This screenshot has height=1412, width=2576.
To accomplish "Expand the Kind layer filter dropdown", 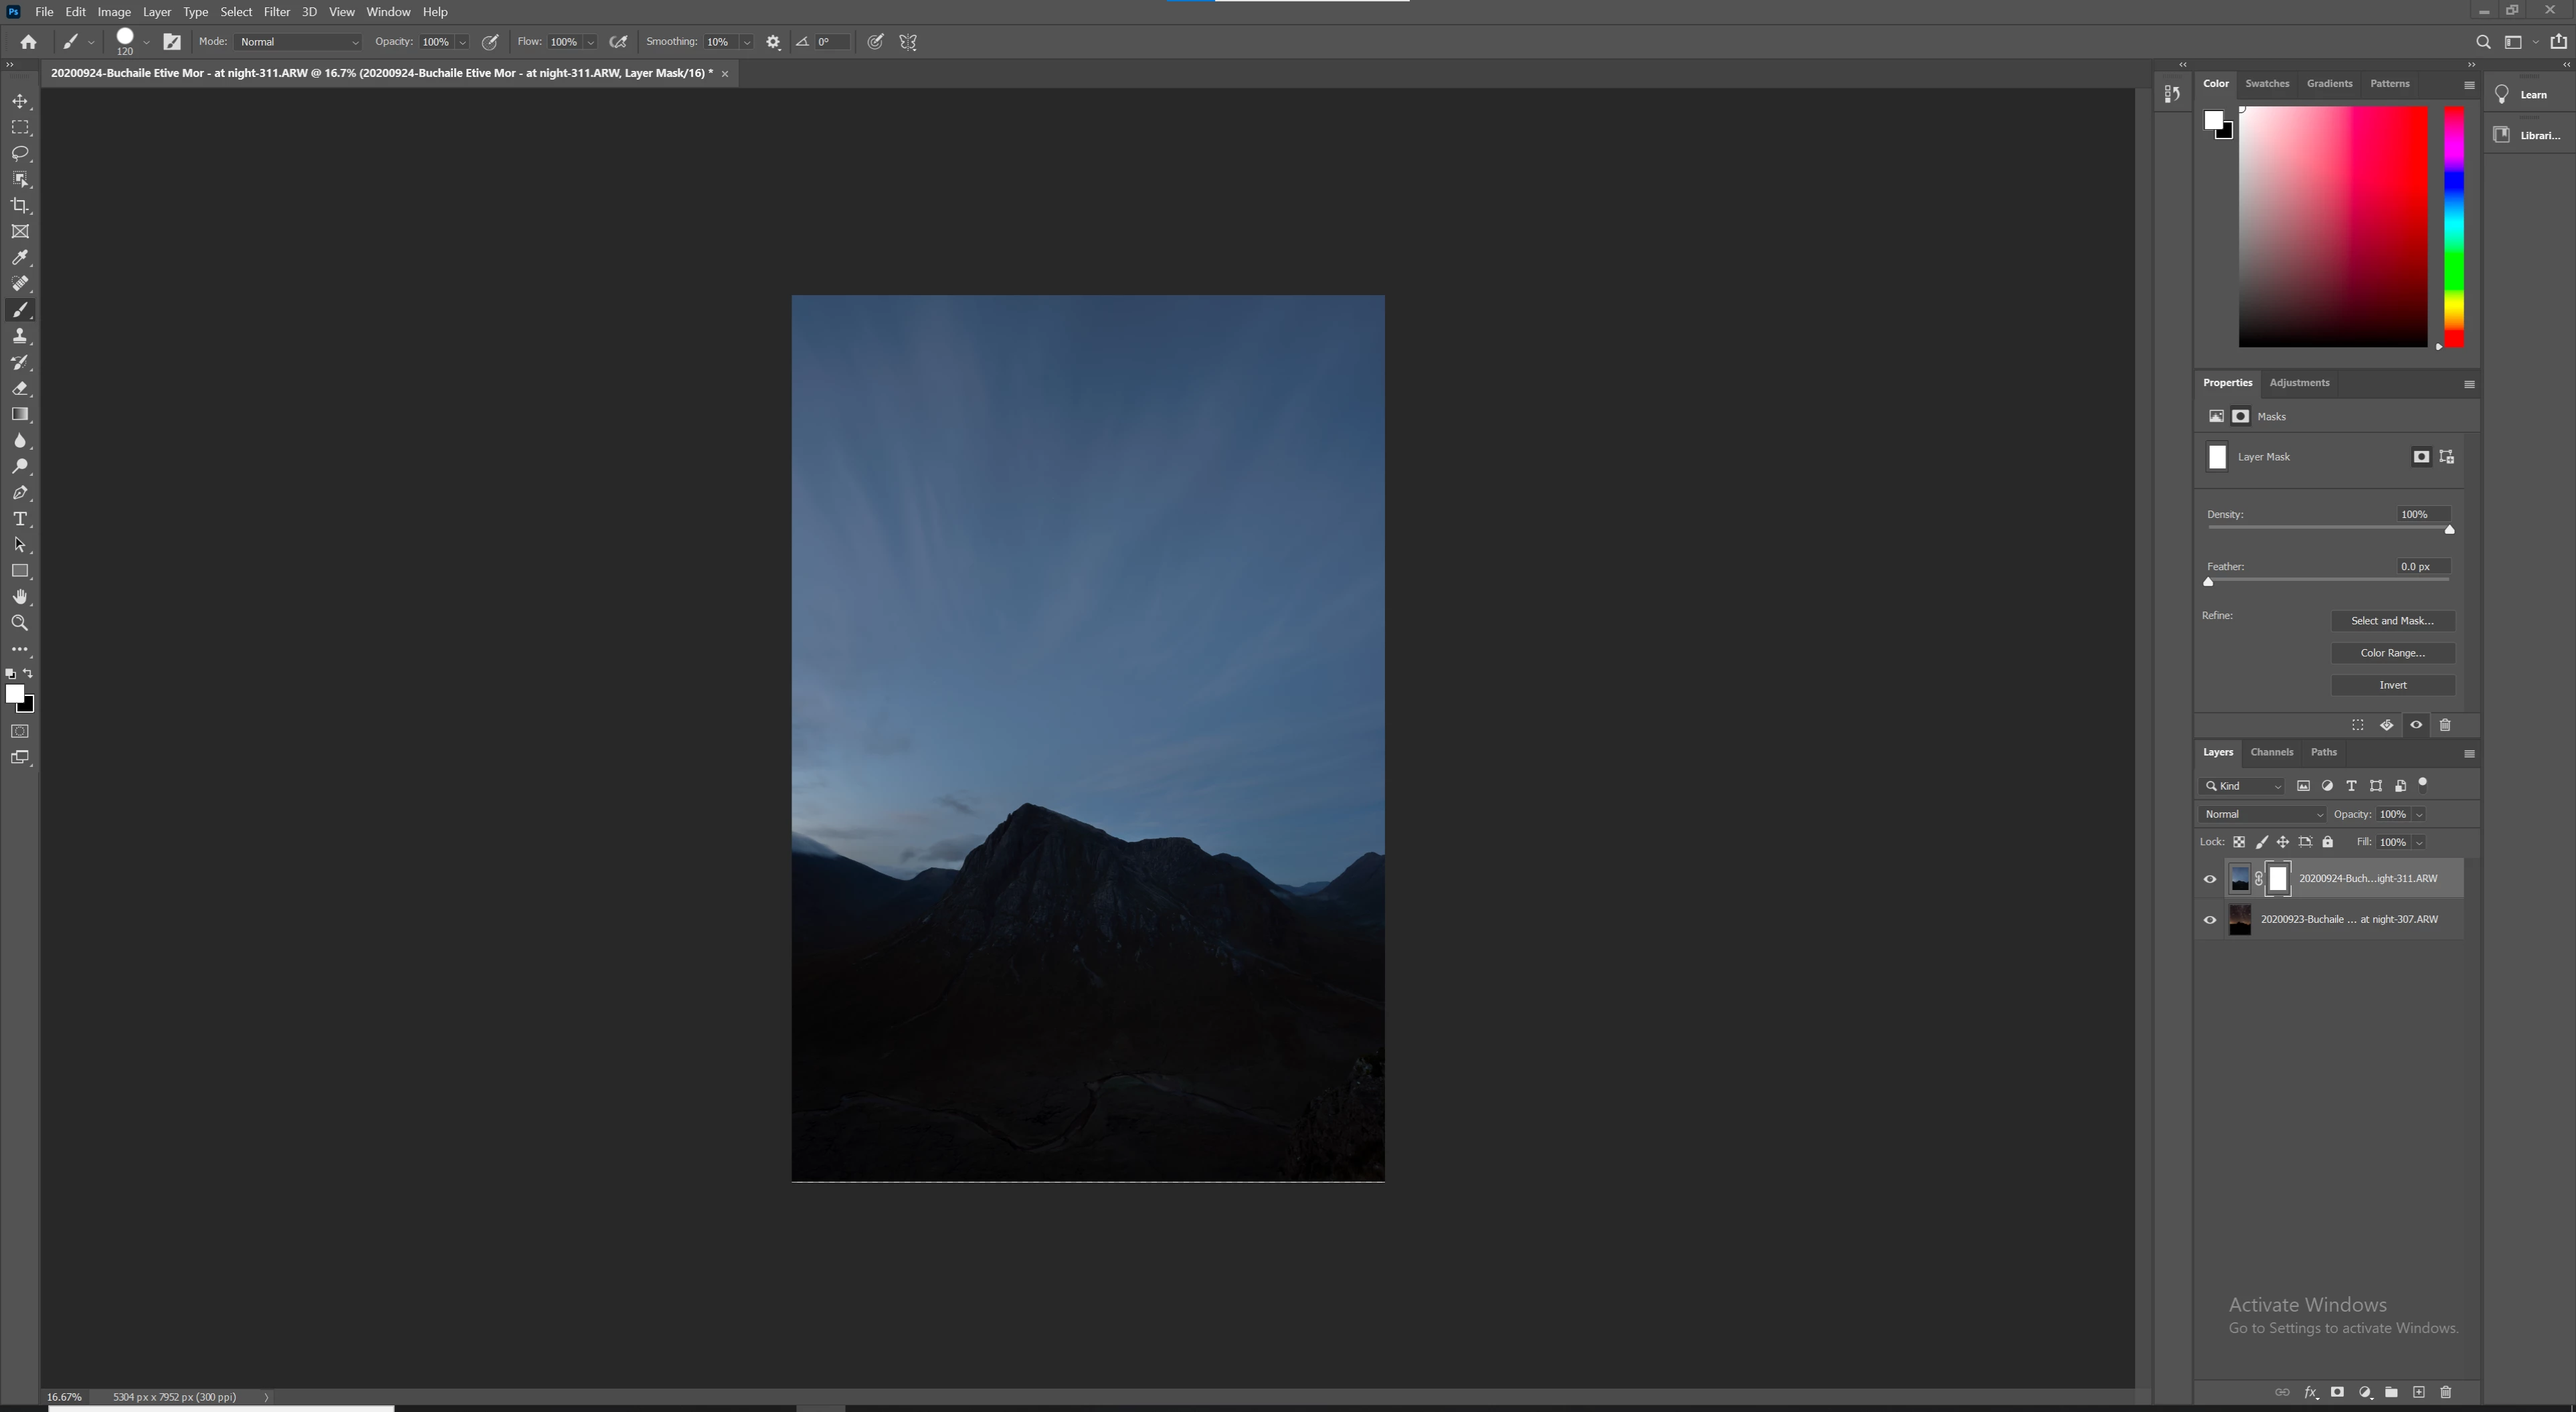I will tap(2243, 786).
